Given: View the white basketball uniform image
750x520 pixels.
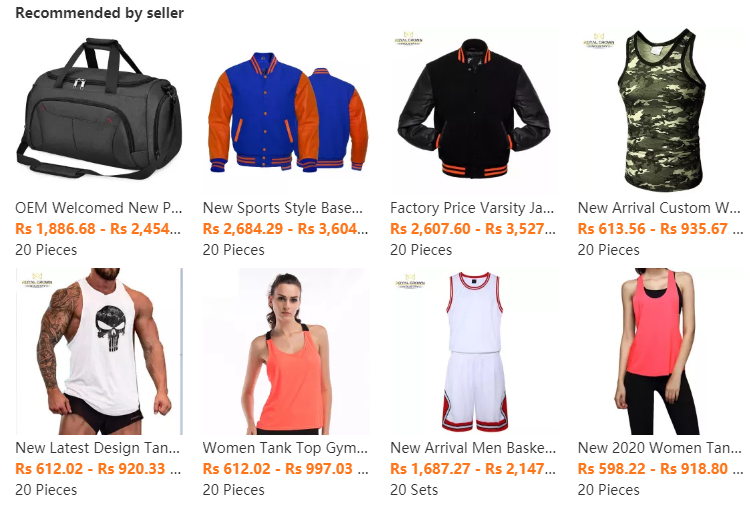Looking at the screenshot, I should coord(474,352).
